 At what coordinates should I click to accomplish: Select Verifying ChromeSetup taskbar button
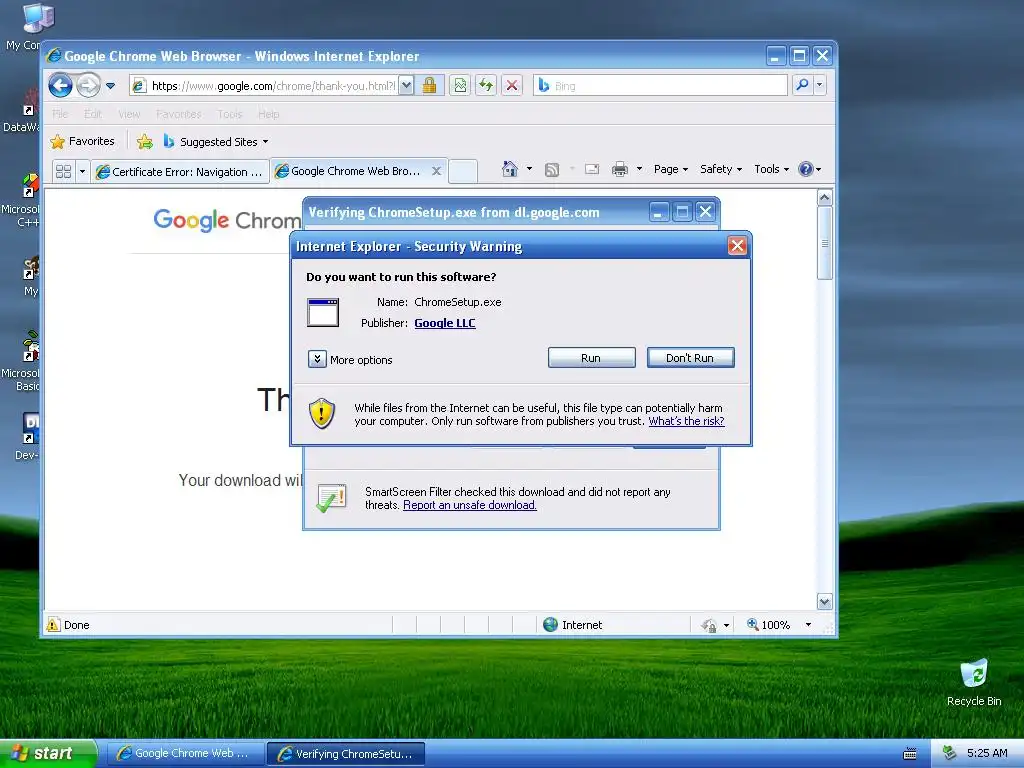click(346, 754)
